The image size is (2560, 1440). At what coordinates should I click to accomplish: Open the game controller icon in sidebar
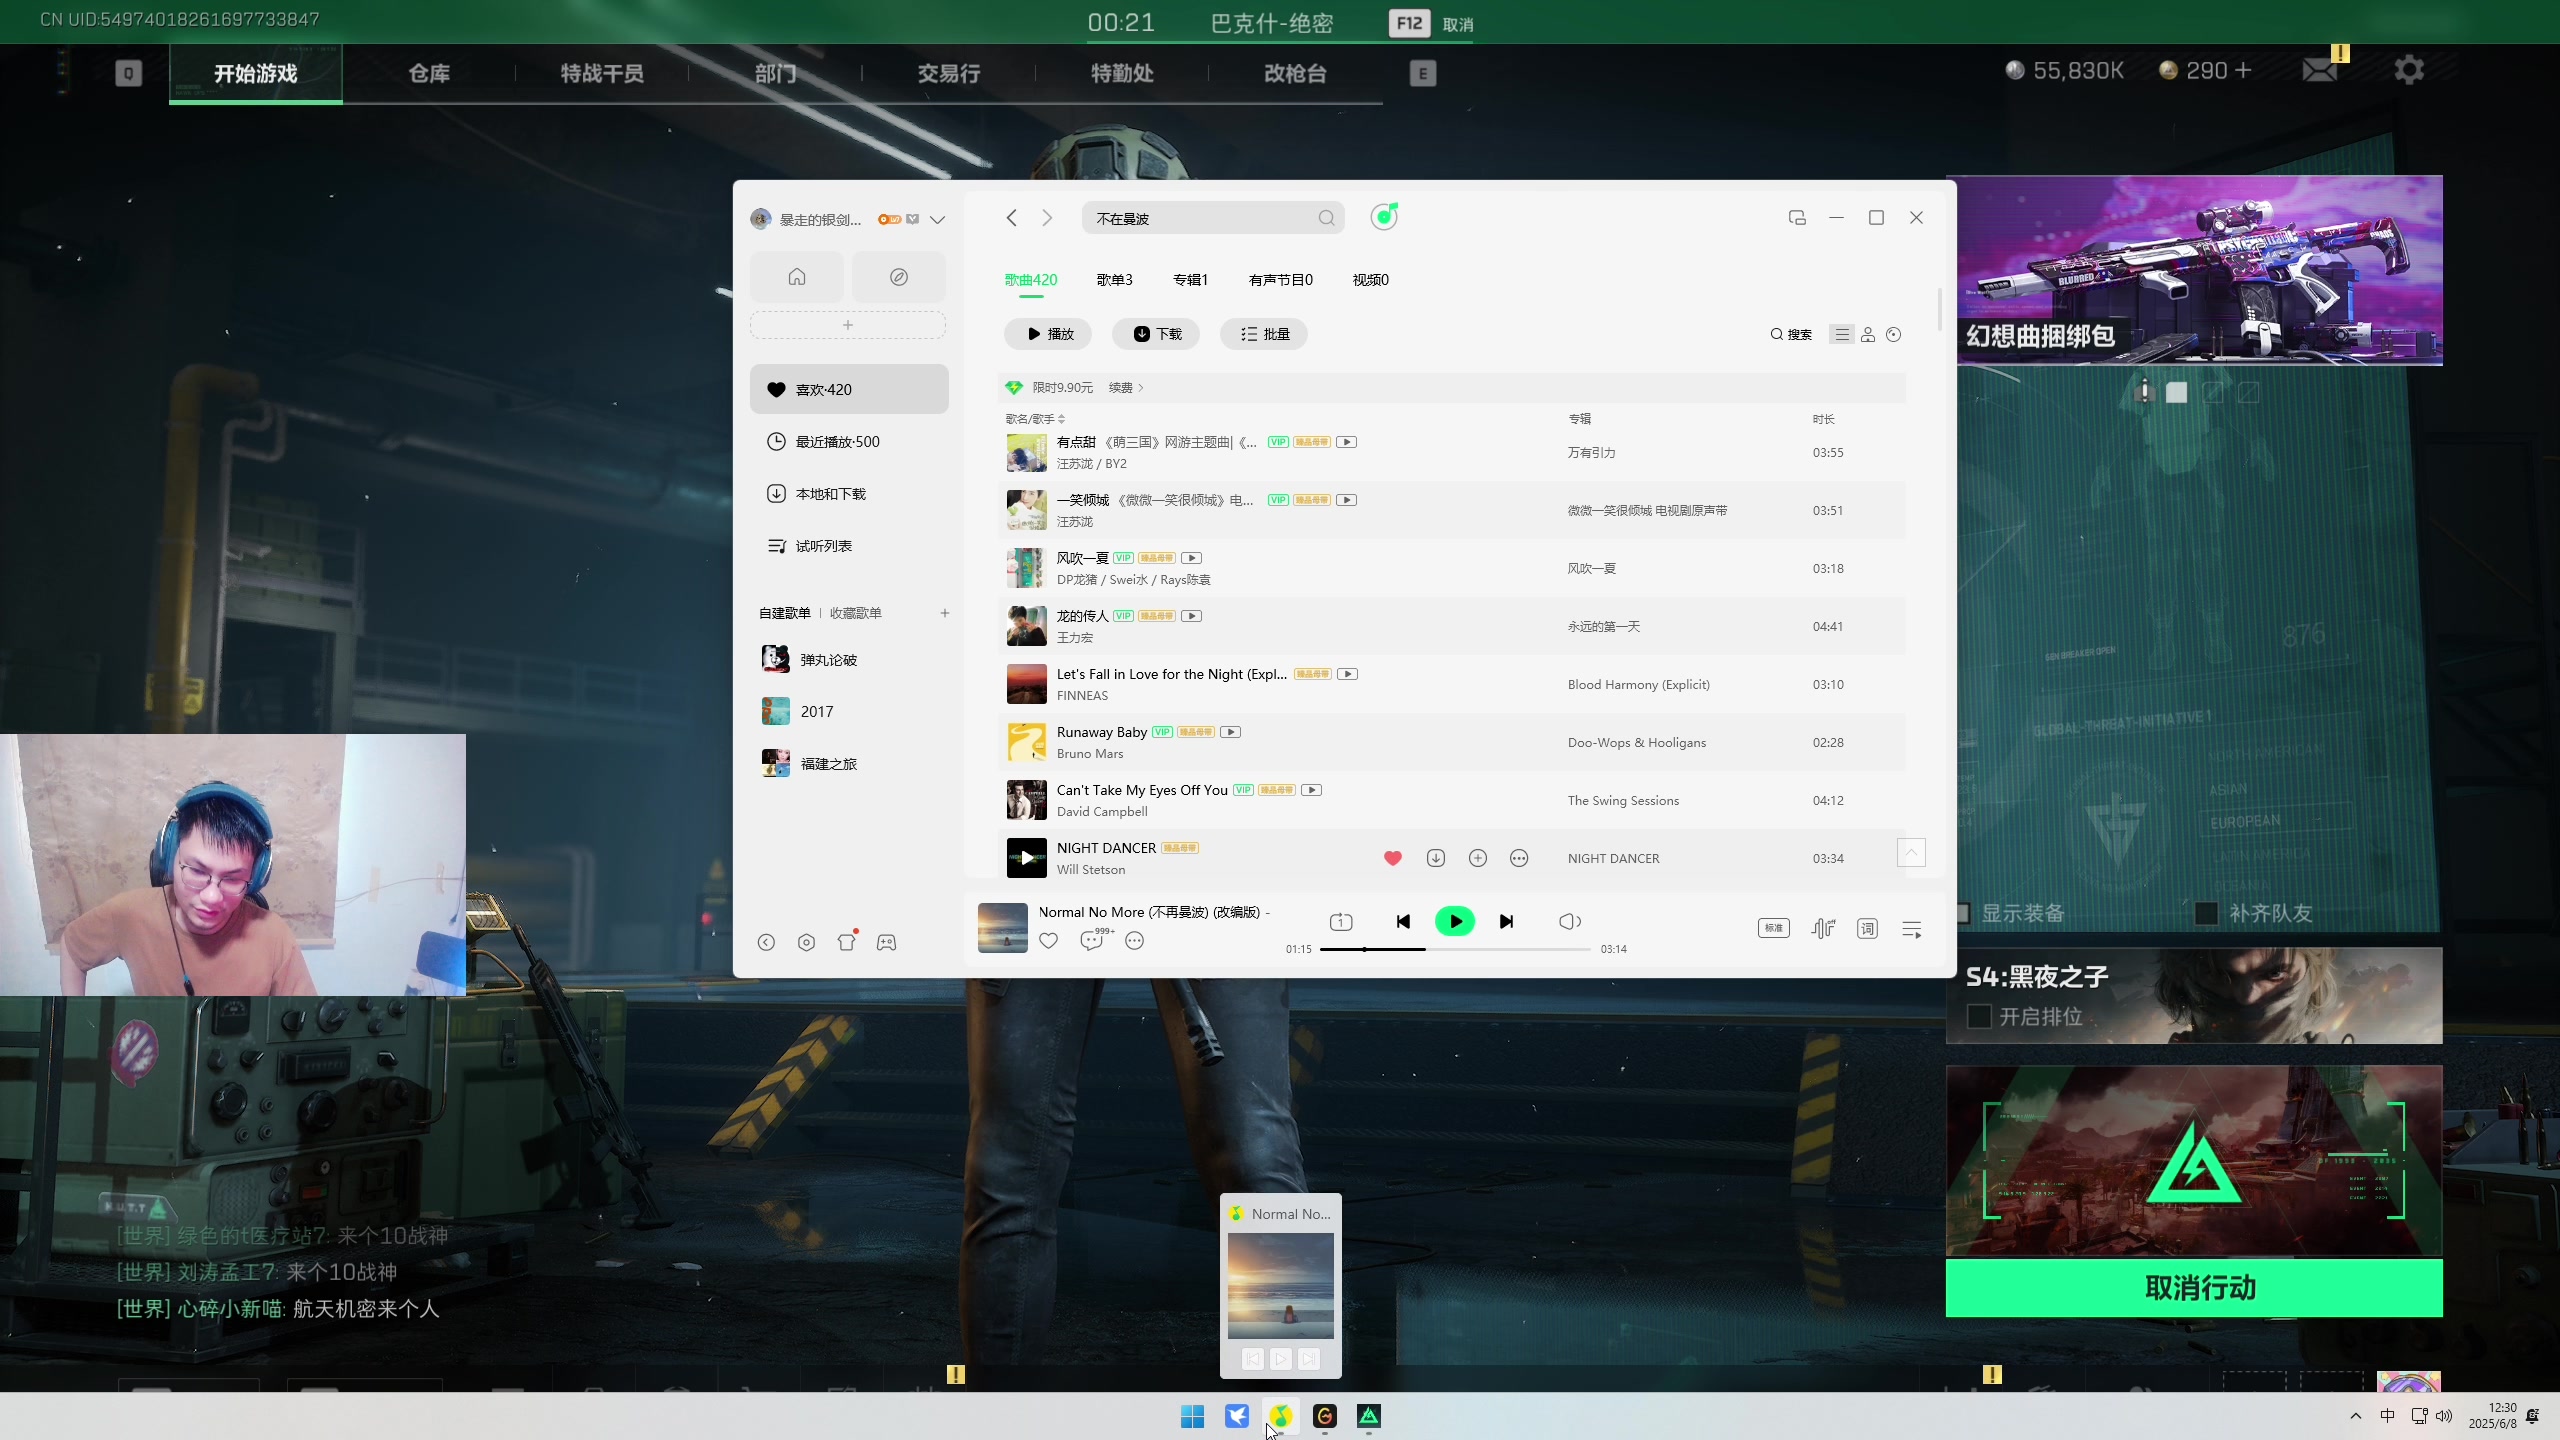[x=887, y=942]
